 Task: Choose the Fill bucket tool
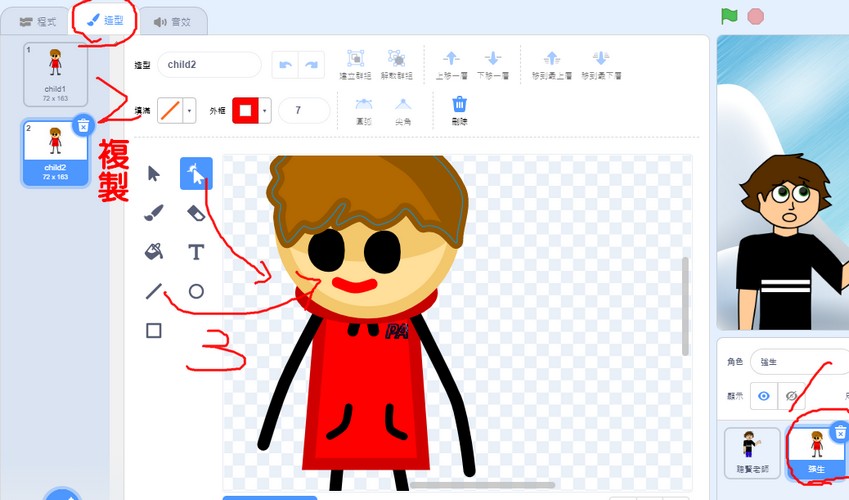click(x=154, y=252)
